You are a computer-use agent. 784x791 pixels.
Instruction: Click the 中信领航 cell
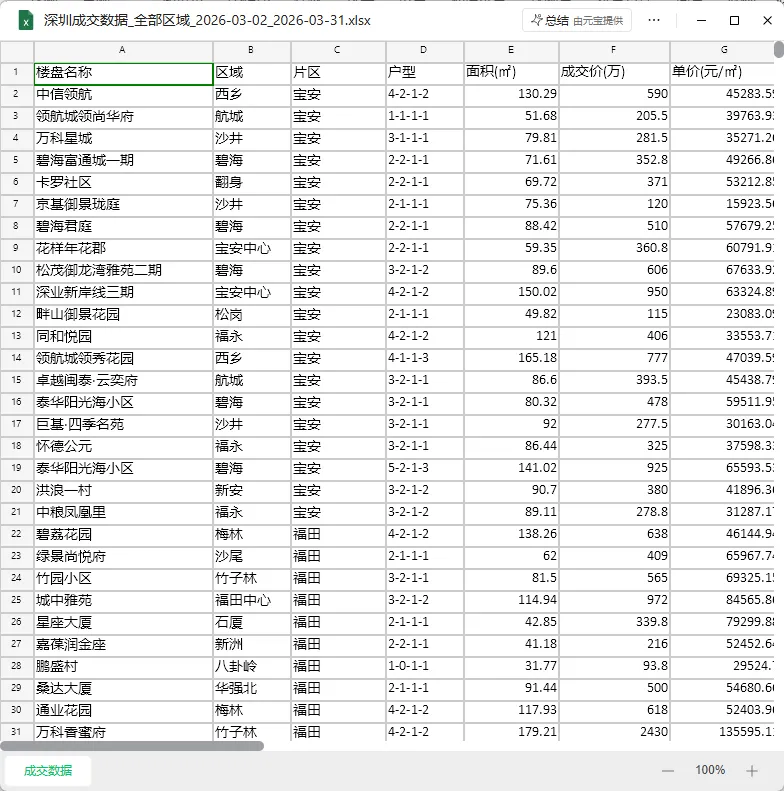point(123,94)
